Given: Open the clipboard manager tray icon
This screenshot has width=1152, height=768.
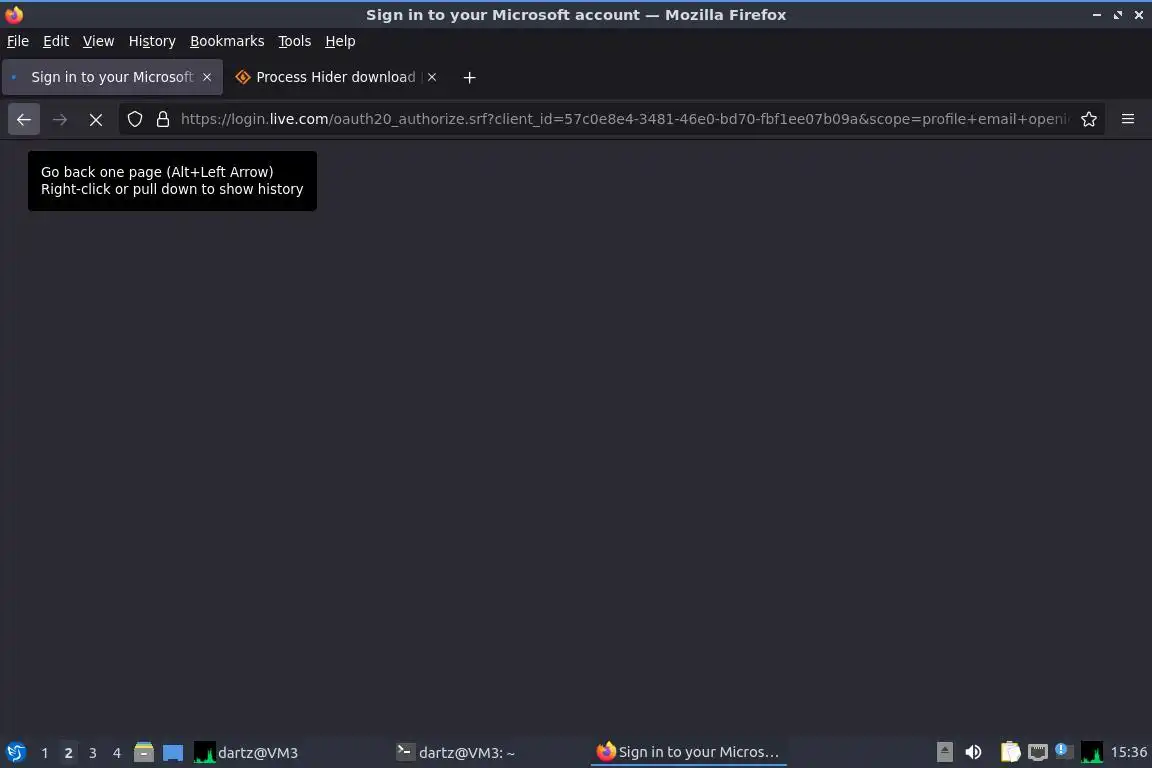Looking at the screenshot, I should [x=1011, y=752].
